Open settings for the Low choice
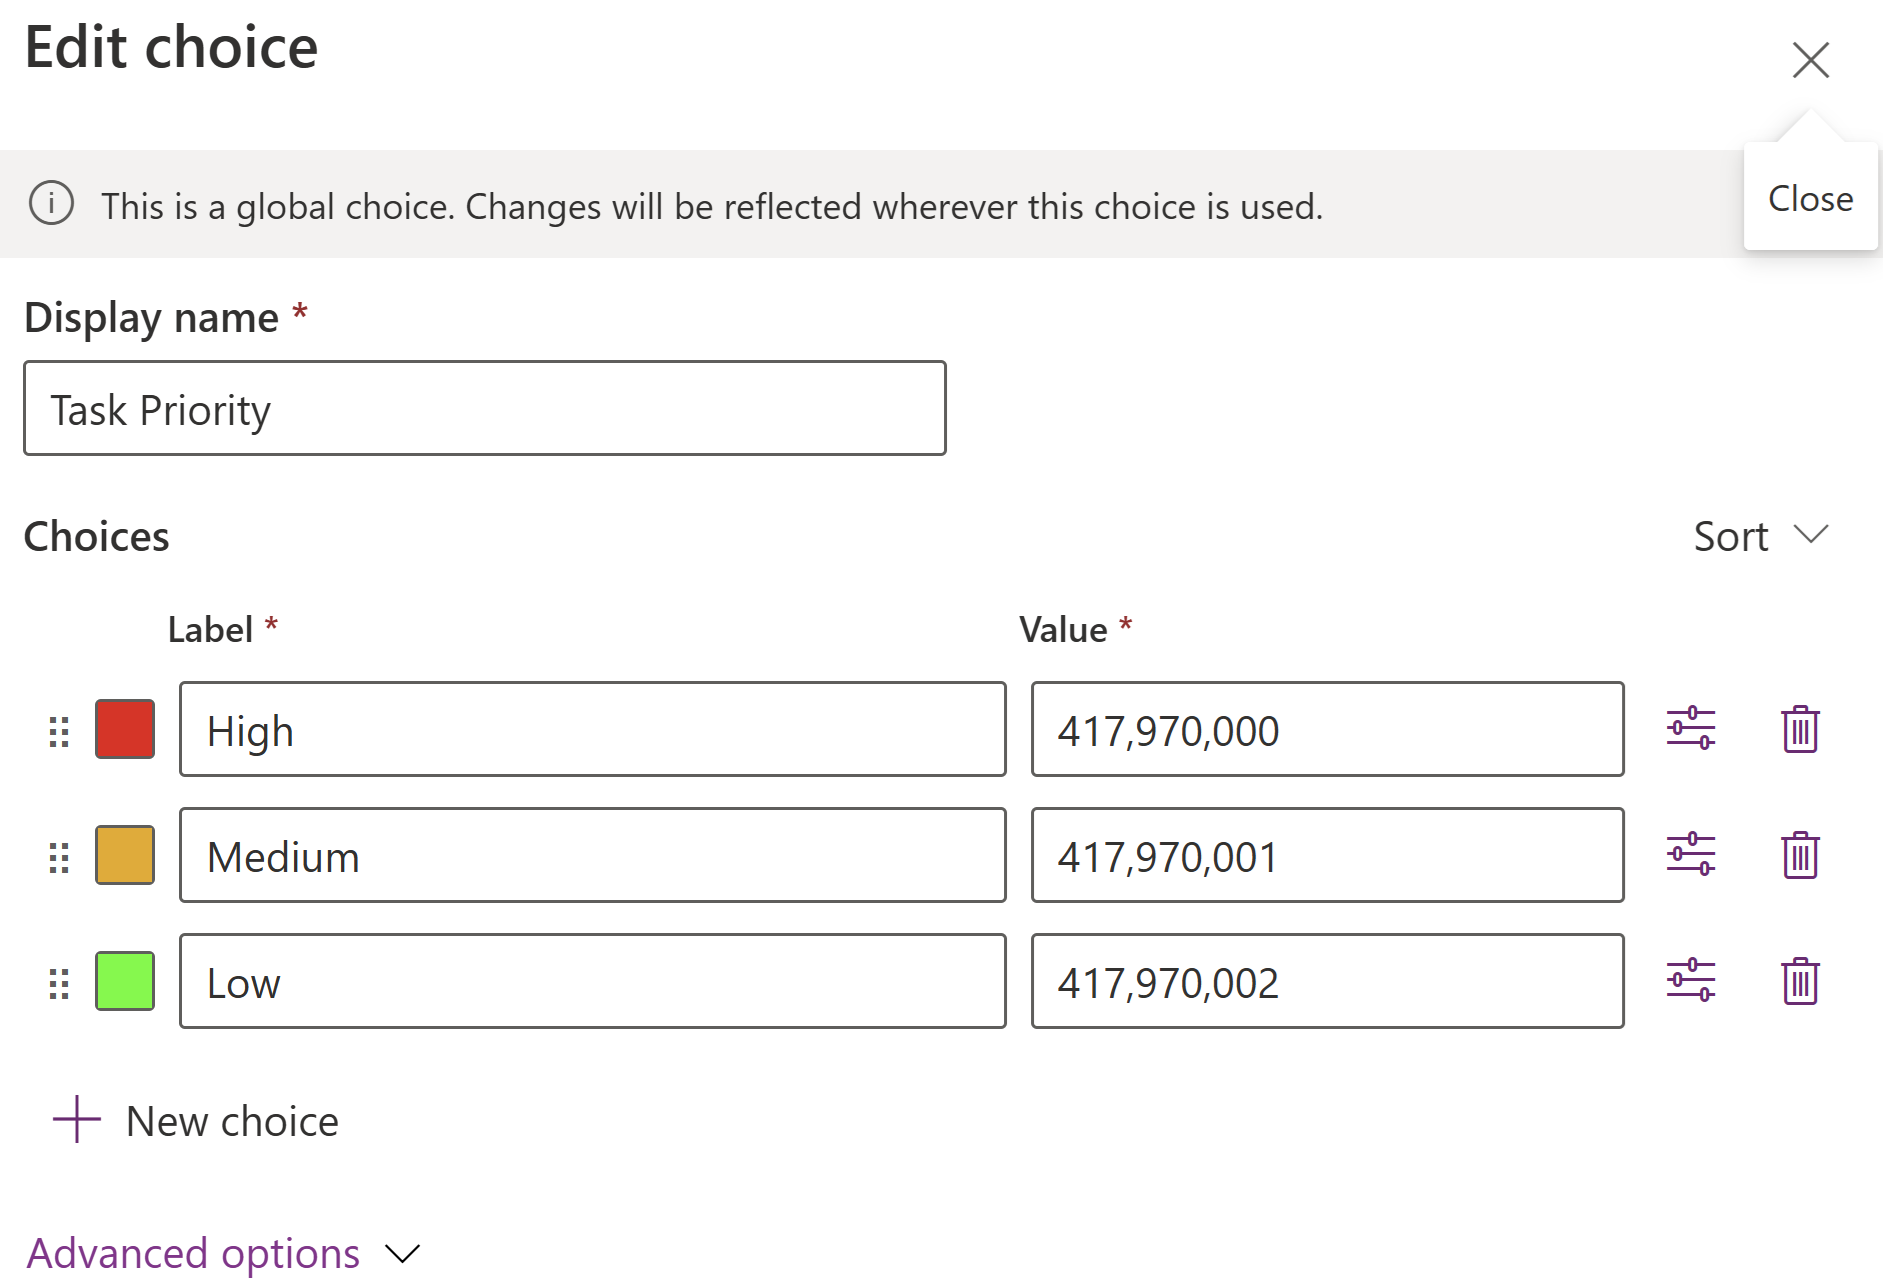The image size is (1883, 1278). 1693,981
